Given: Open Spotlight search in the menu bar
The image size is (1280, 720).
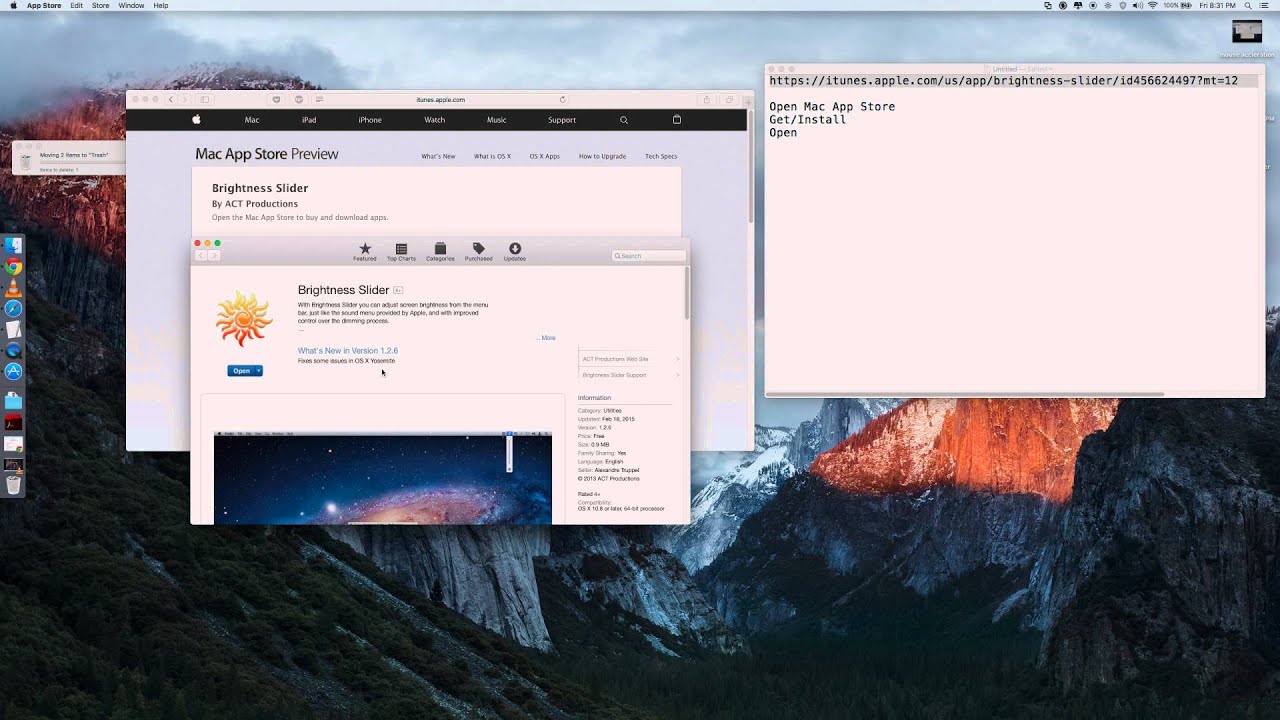Looking at the screenshot, I should point(1248,5).
